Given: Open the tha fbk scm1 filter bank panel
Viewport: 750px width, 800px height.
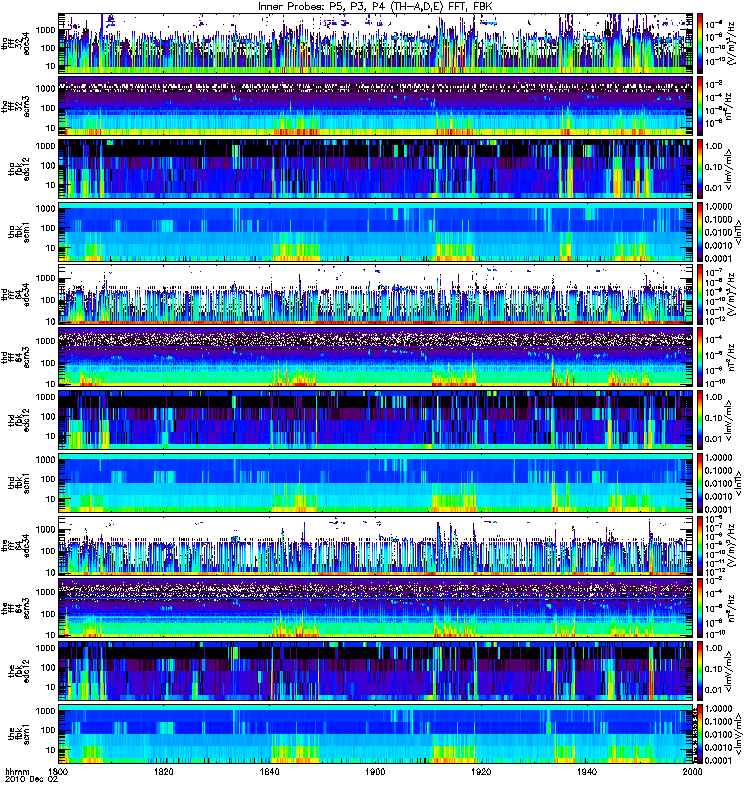Looking at the screenshot, I should (376, 231).
